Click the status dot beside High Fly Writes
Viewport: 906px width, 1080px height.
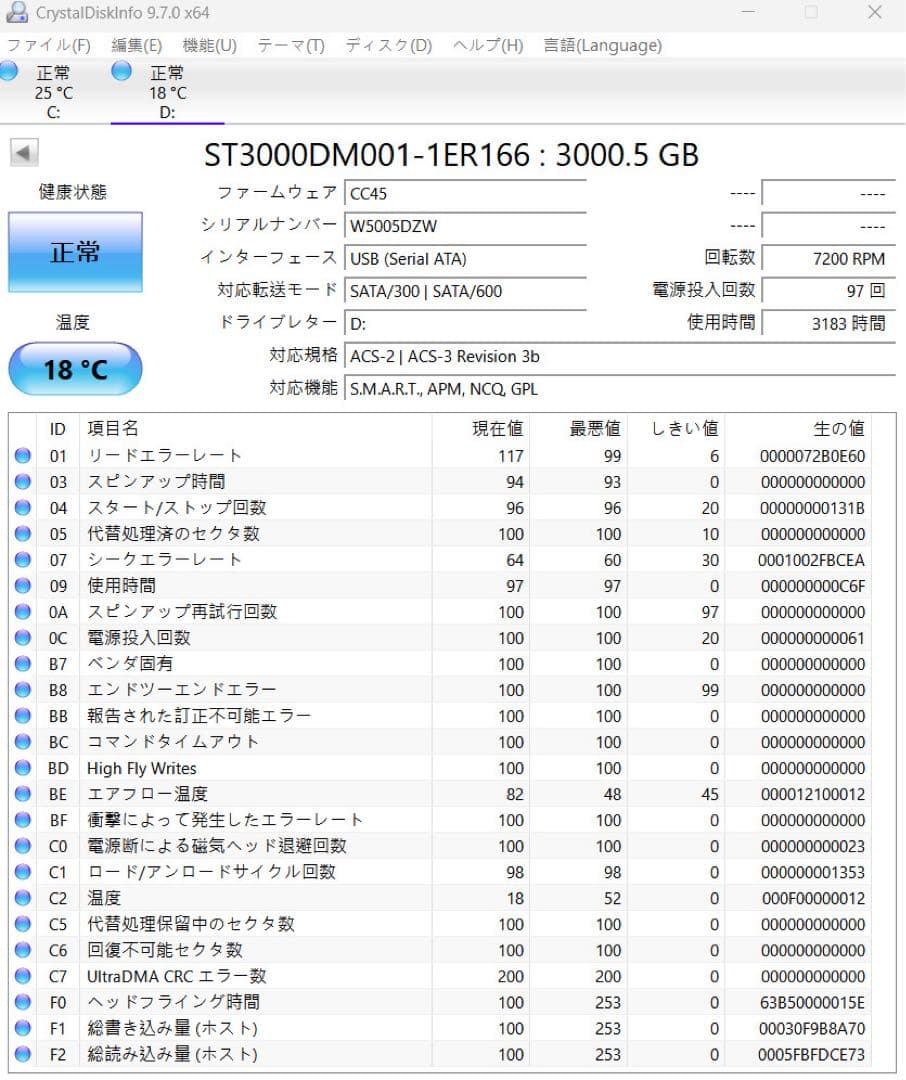click(x=22, y=768)
